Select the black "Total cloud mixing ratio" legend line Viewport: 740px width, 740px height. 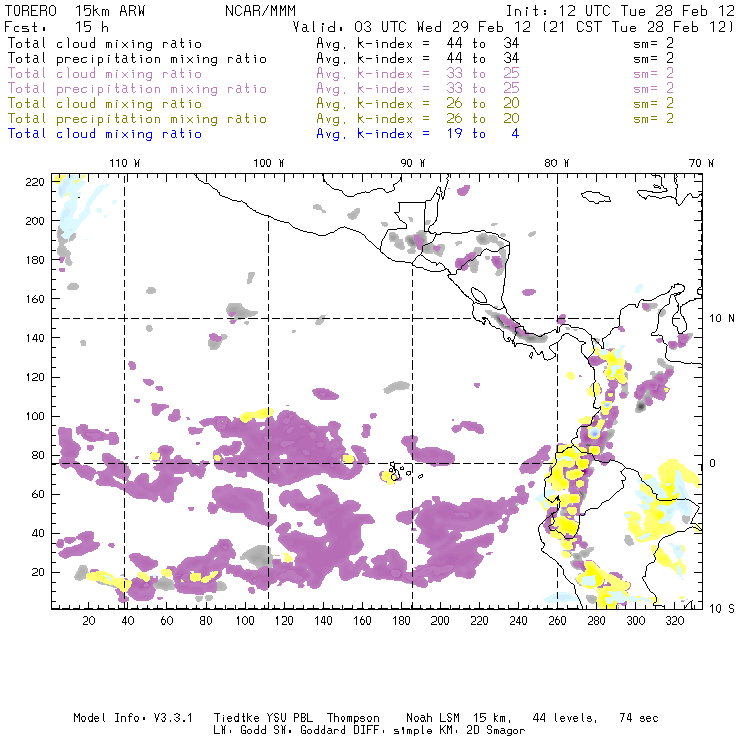click(105, 43)
